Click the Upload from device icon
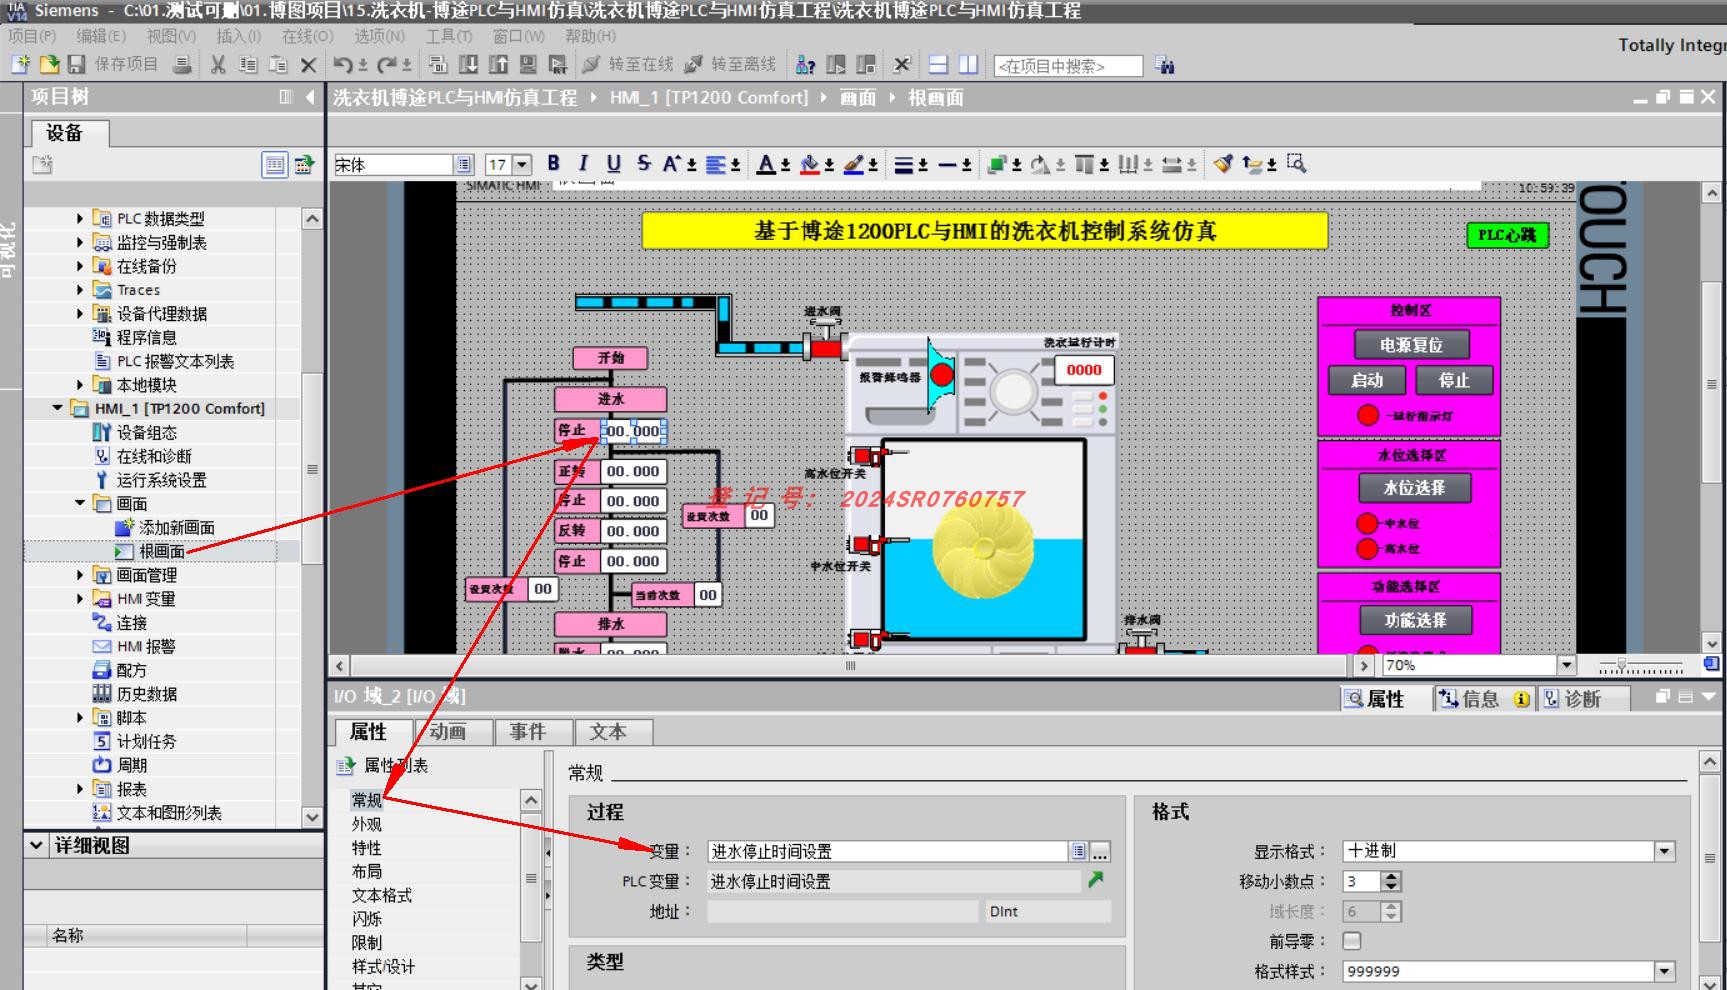 coord(498,65)
